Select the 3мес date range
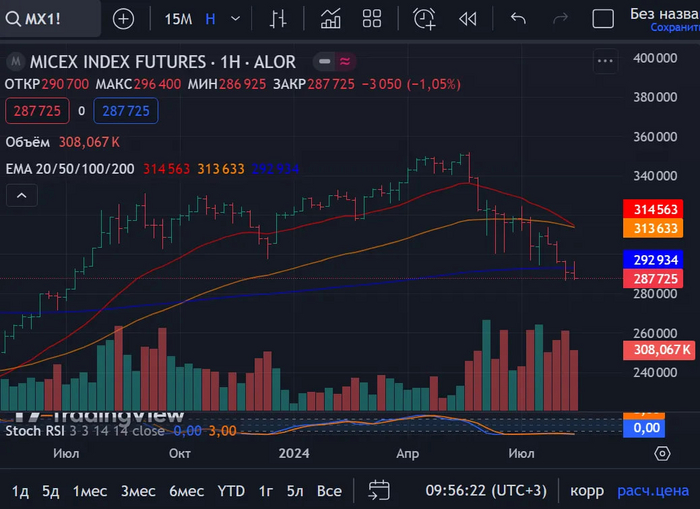 (x=138, y=491)
